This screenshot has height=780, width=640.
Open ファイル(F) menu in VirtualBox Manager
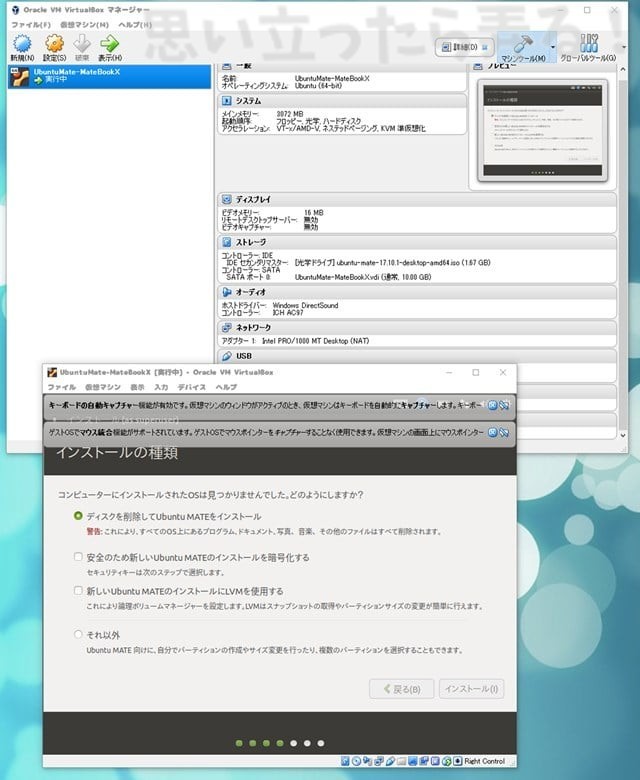tap(31, 24)
